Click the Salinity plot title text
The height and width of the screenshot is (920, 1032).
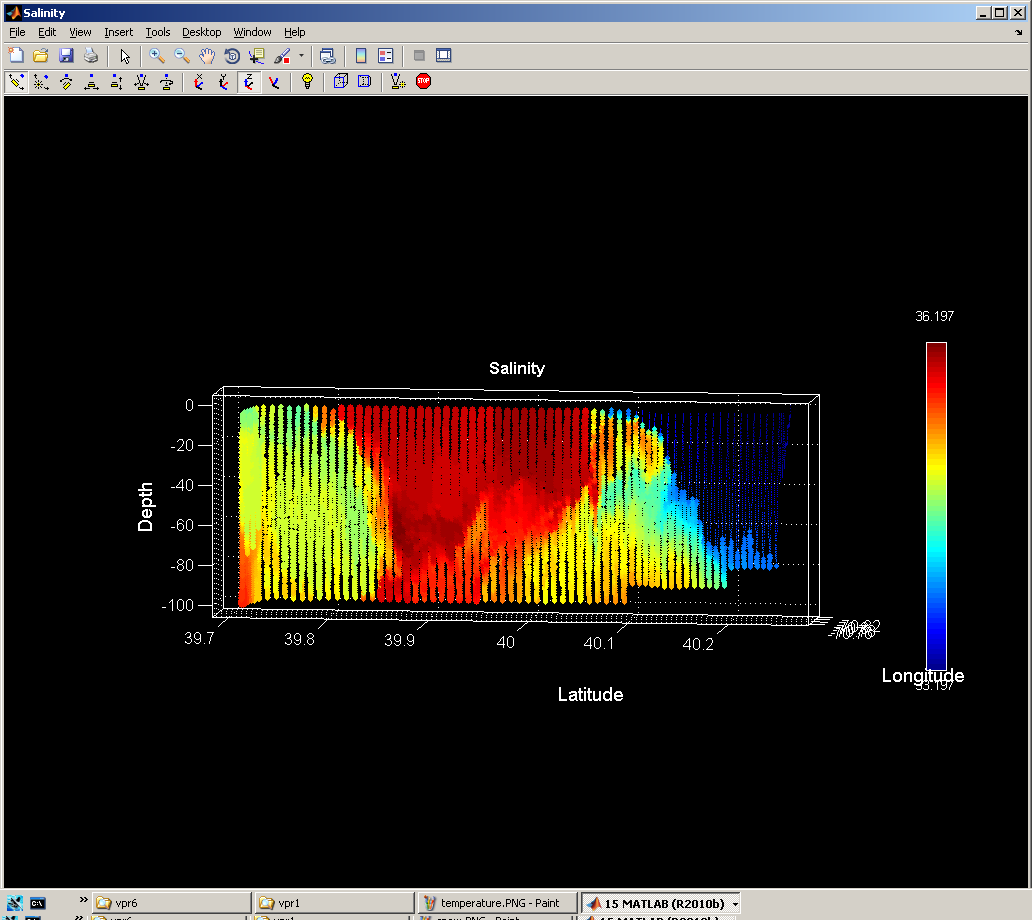(516, 368)
